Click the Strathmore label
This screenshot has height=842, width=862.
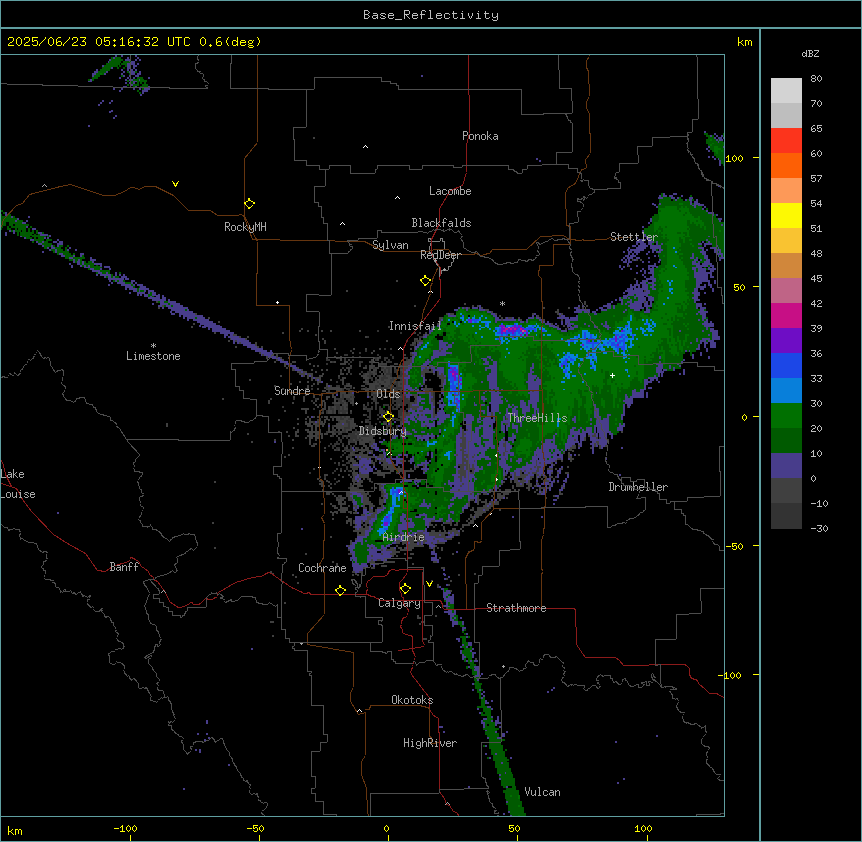click(x=516, y=608)
